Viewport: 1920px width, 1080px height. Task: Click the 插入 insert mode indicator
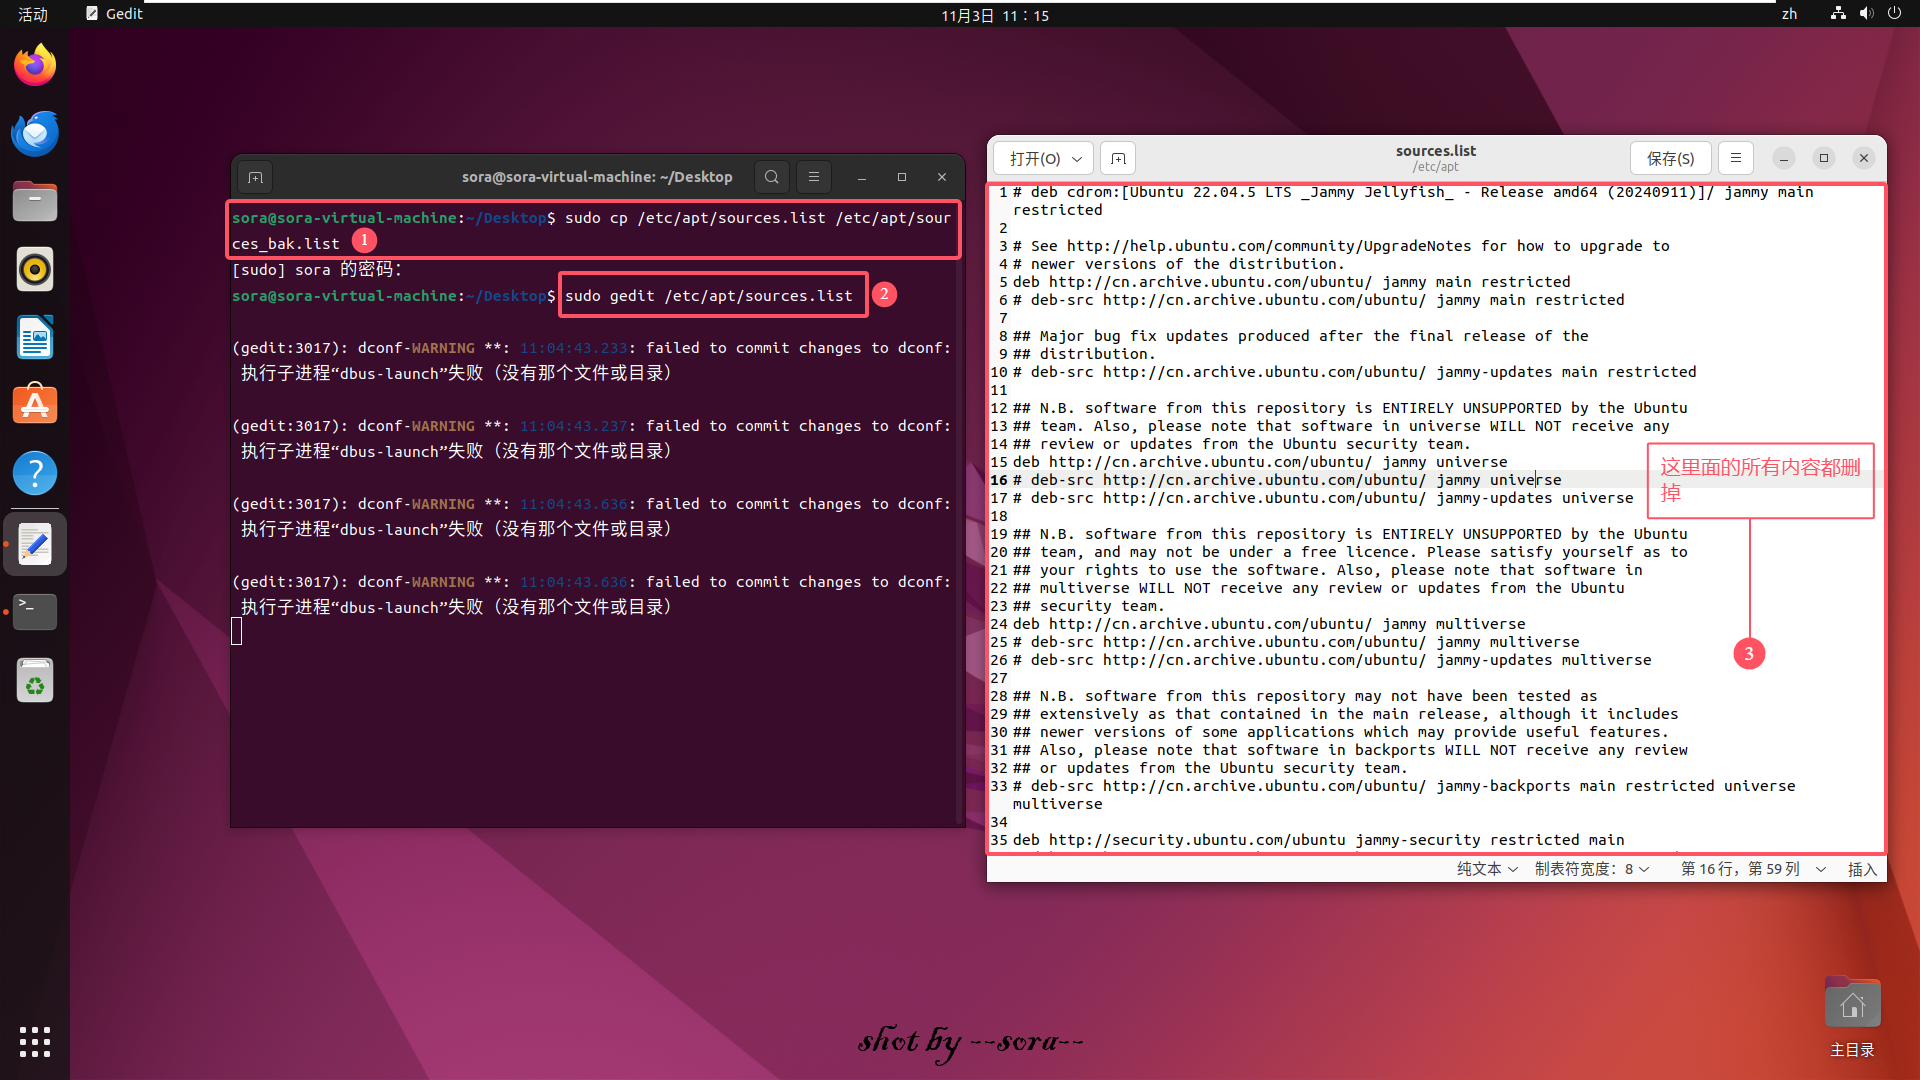[1862, 869]
